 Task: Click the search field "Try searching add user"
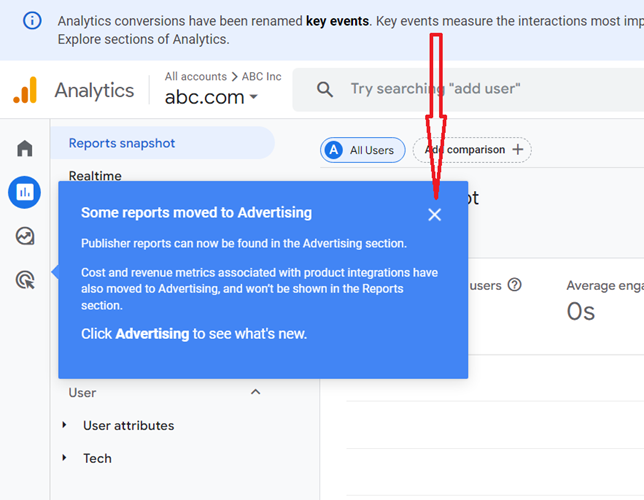[x=468, y=89]
